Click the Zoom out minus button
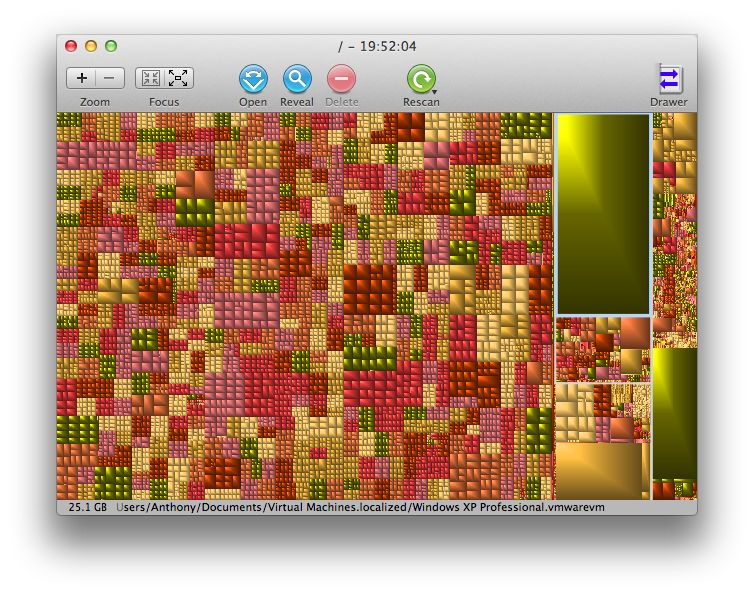 pos(110,78)
